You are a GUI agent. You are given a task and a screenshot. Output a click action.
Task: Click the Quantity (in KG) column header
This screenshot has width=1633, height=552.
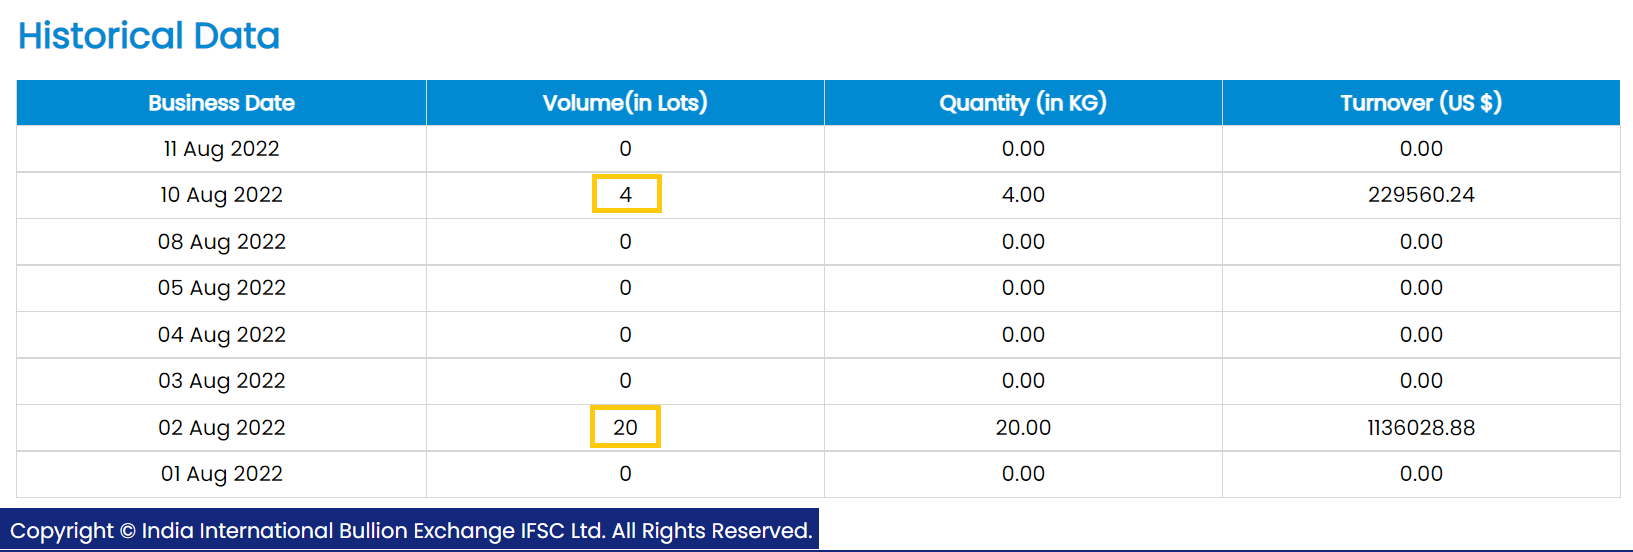click(1023, 103)
